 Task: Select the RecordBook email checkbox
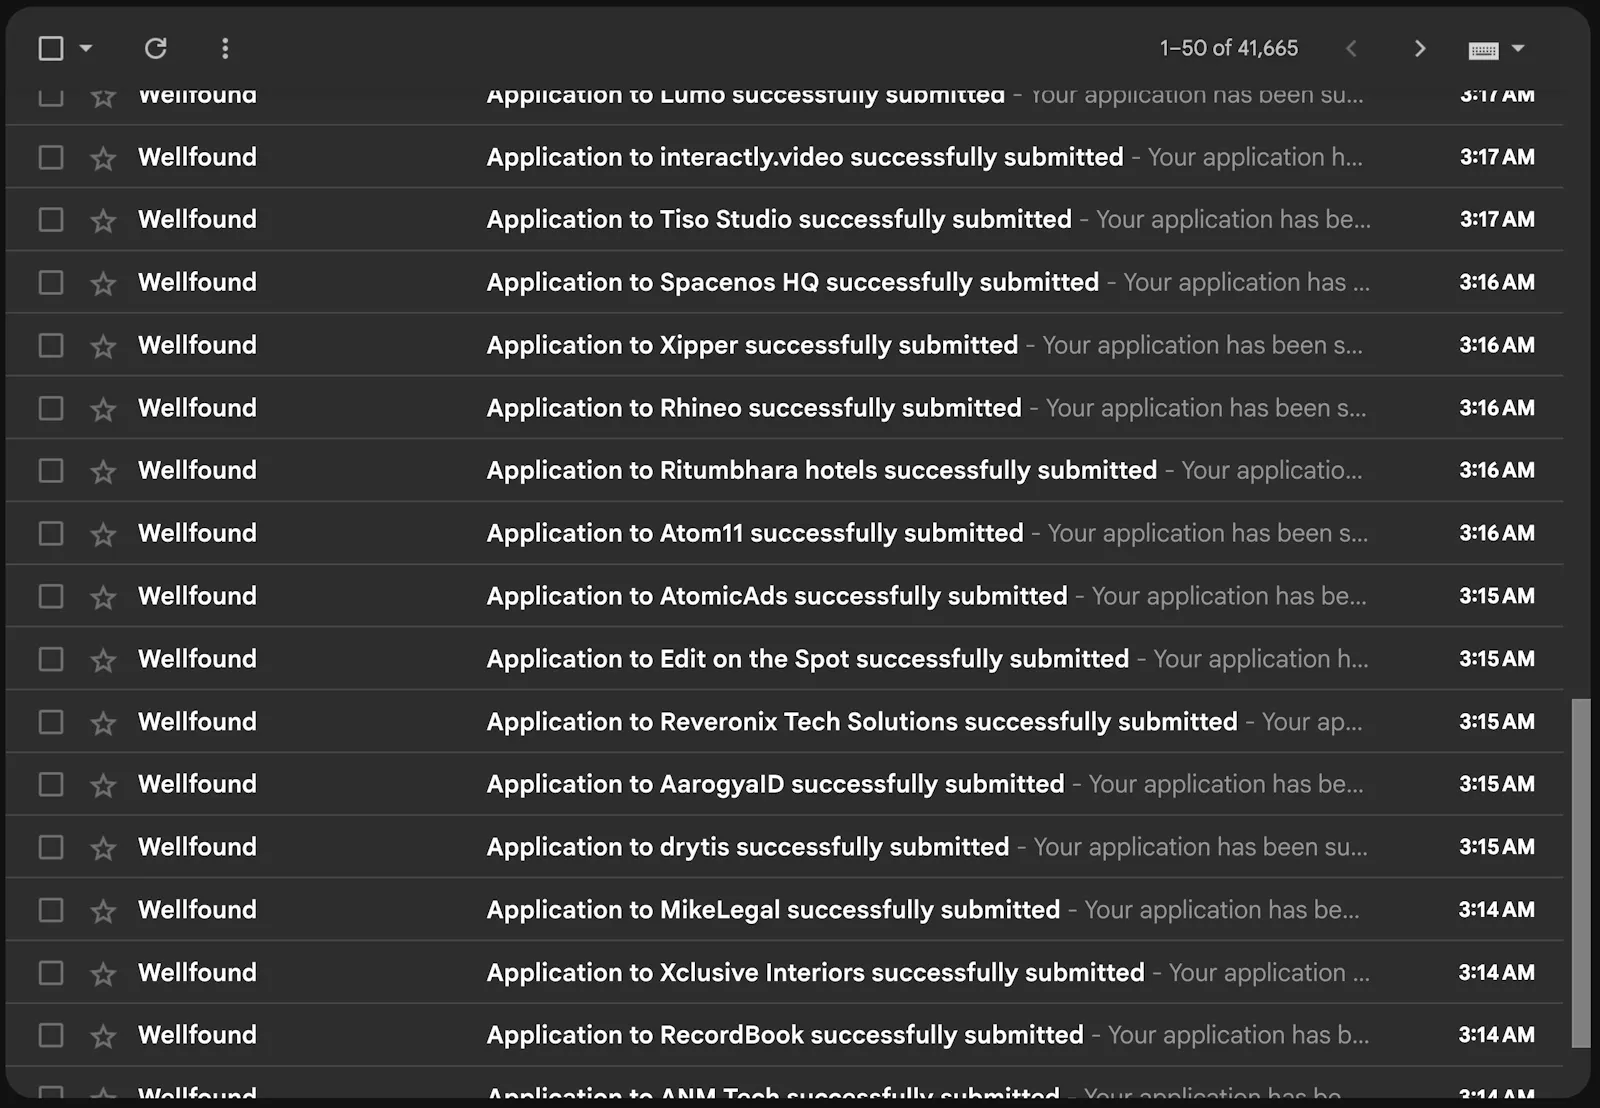[x=51, y=1035]
